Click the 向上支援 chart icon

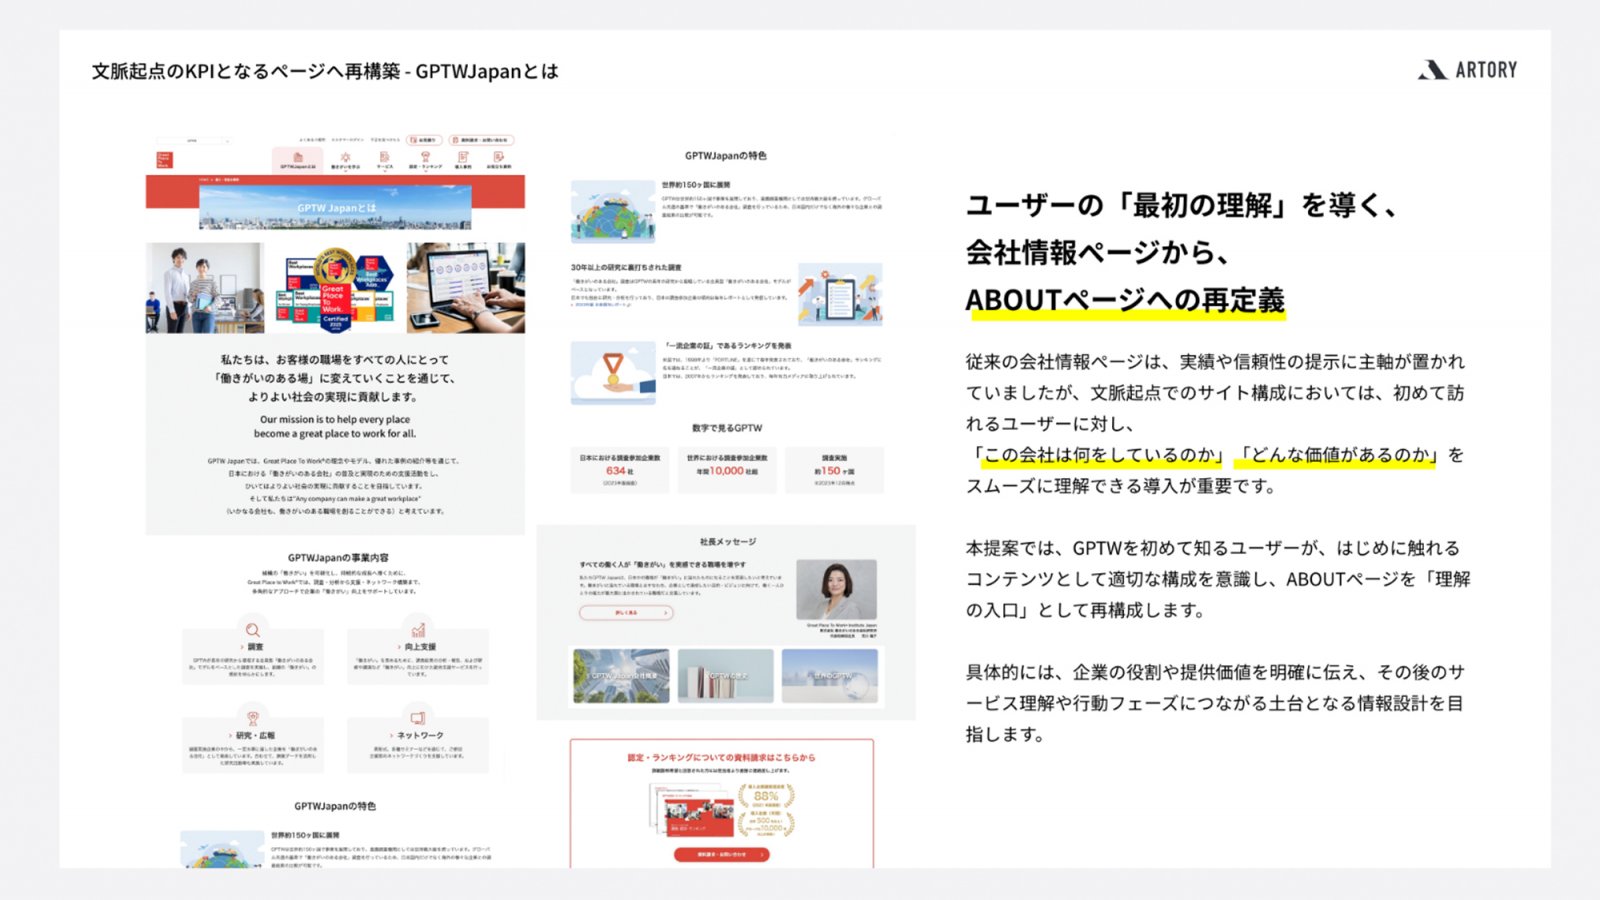click(418, 630)
